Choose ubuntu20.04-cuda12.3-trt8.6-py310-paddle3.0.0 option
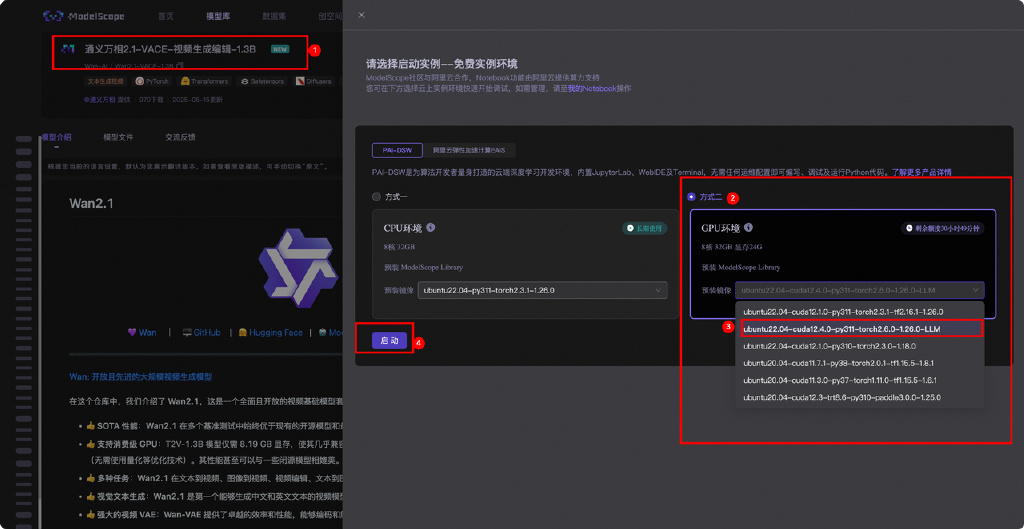1024x529 pixels. (859, 396)
